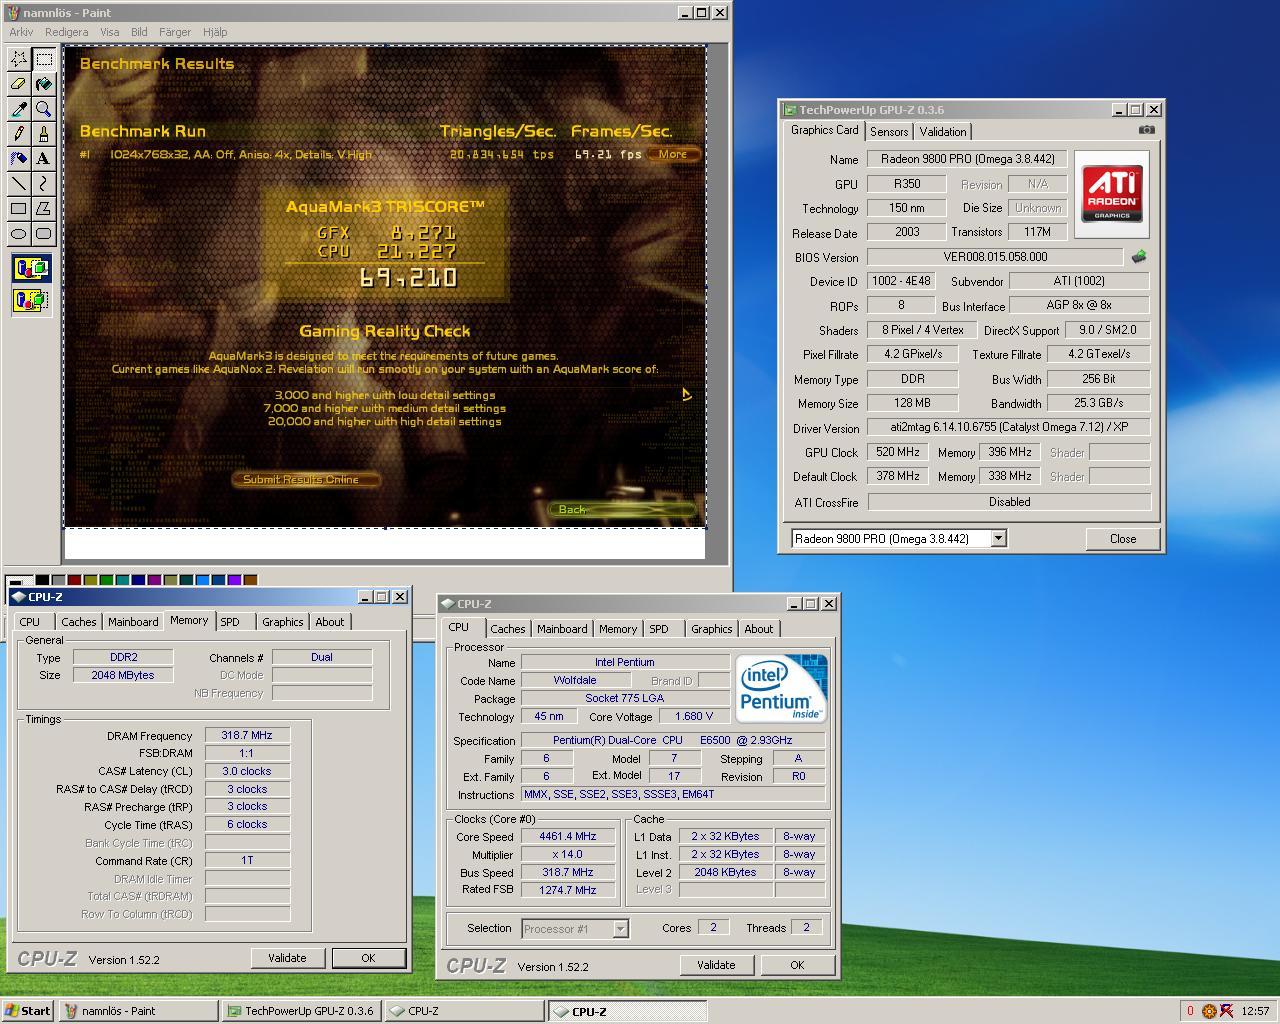Image resolution: width=1280 pixels, height=1024 pixels.
Task: Choose the opaque selection mode option
Action: [32, 268]
